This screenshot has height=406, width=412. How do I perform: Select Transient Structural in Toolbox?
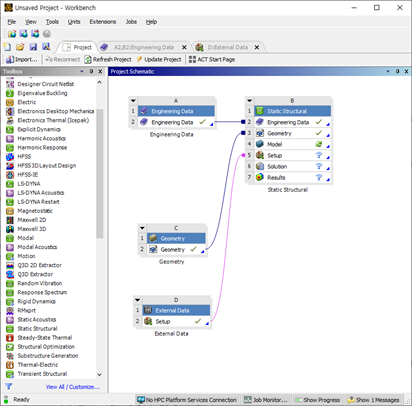pyautogui.click(x=42, y=374)
